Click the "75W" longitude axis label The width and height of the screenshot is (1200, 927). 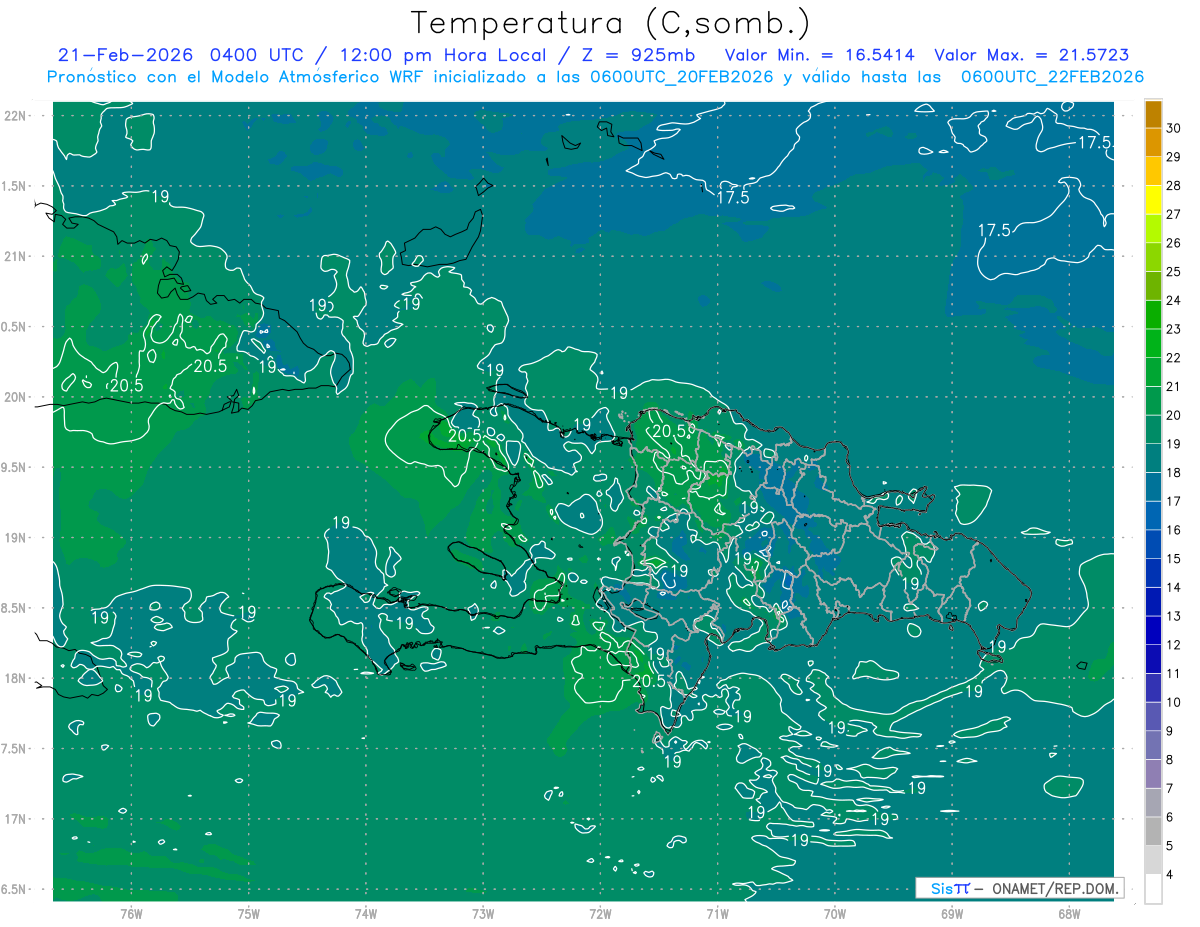[x=249, y=914]
